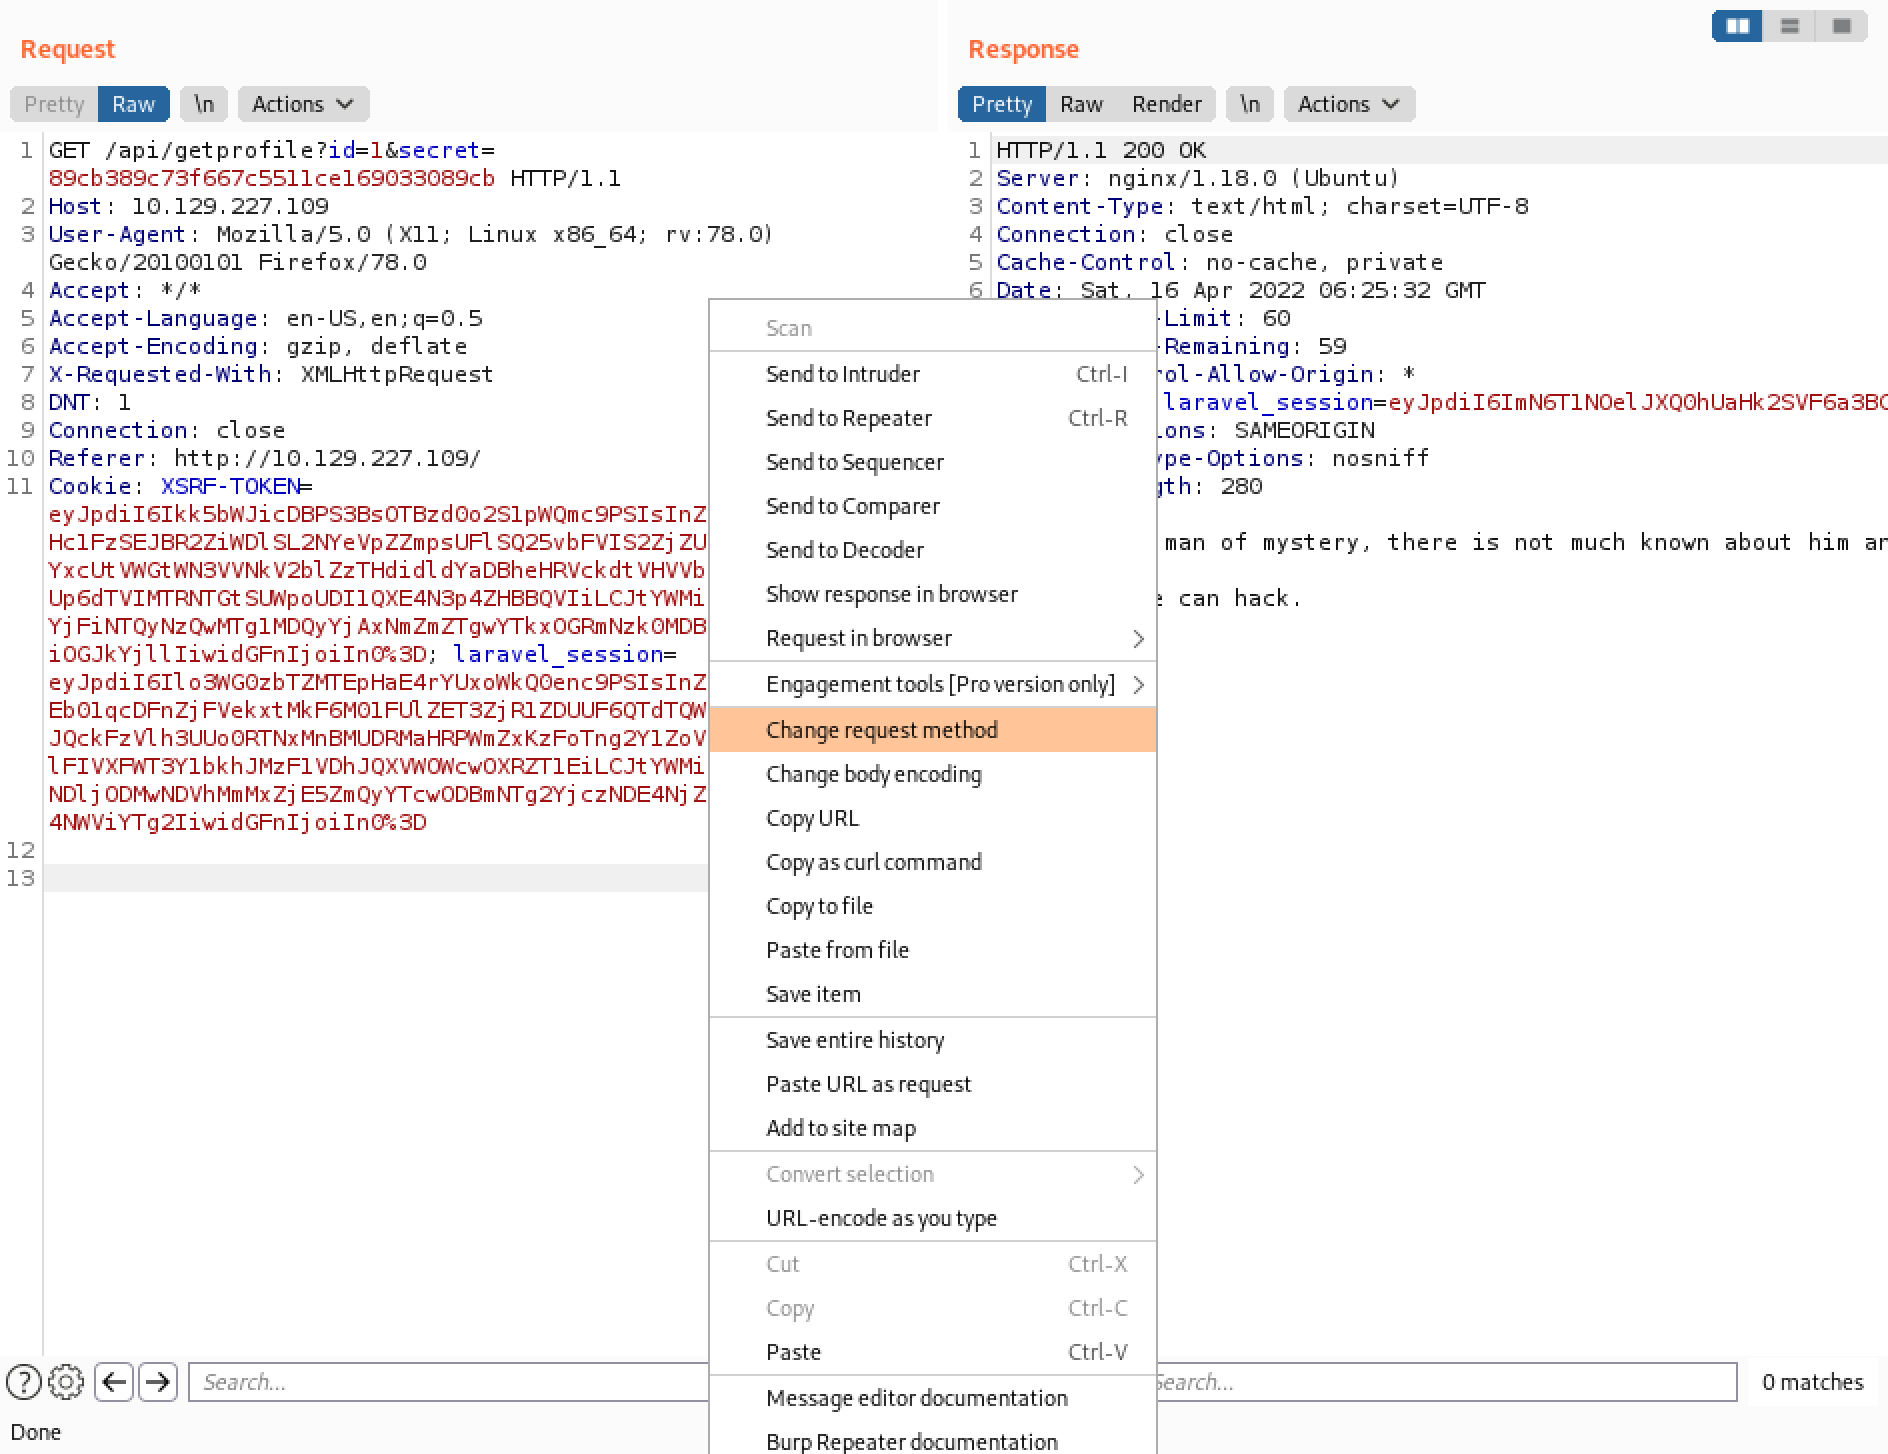Expand Engagement tools submenu
Screen dimensions: 1888x1454
click(932, 684)
